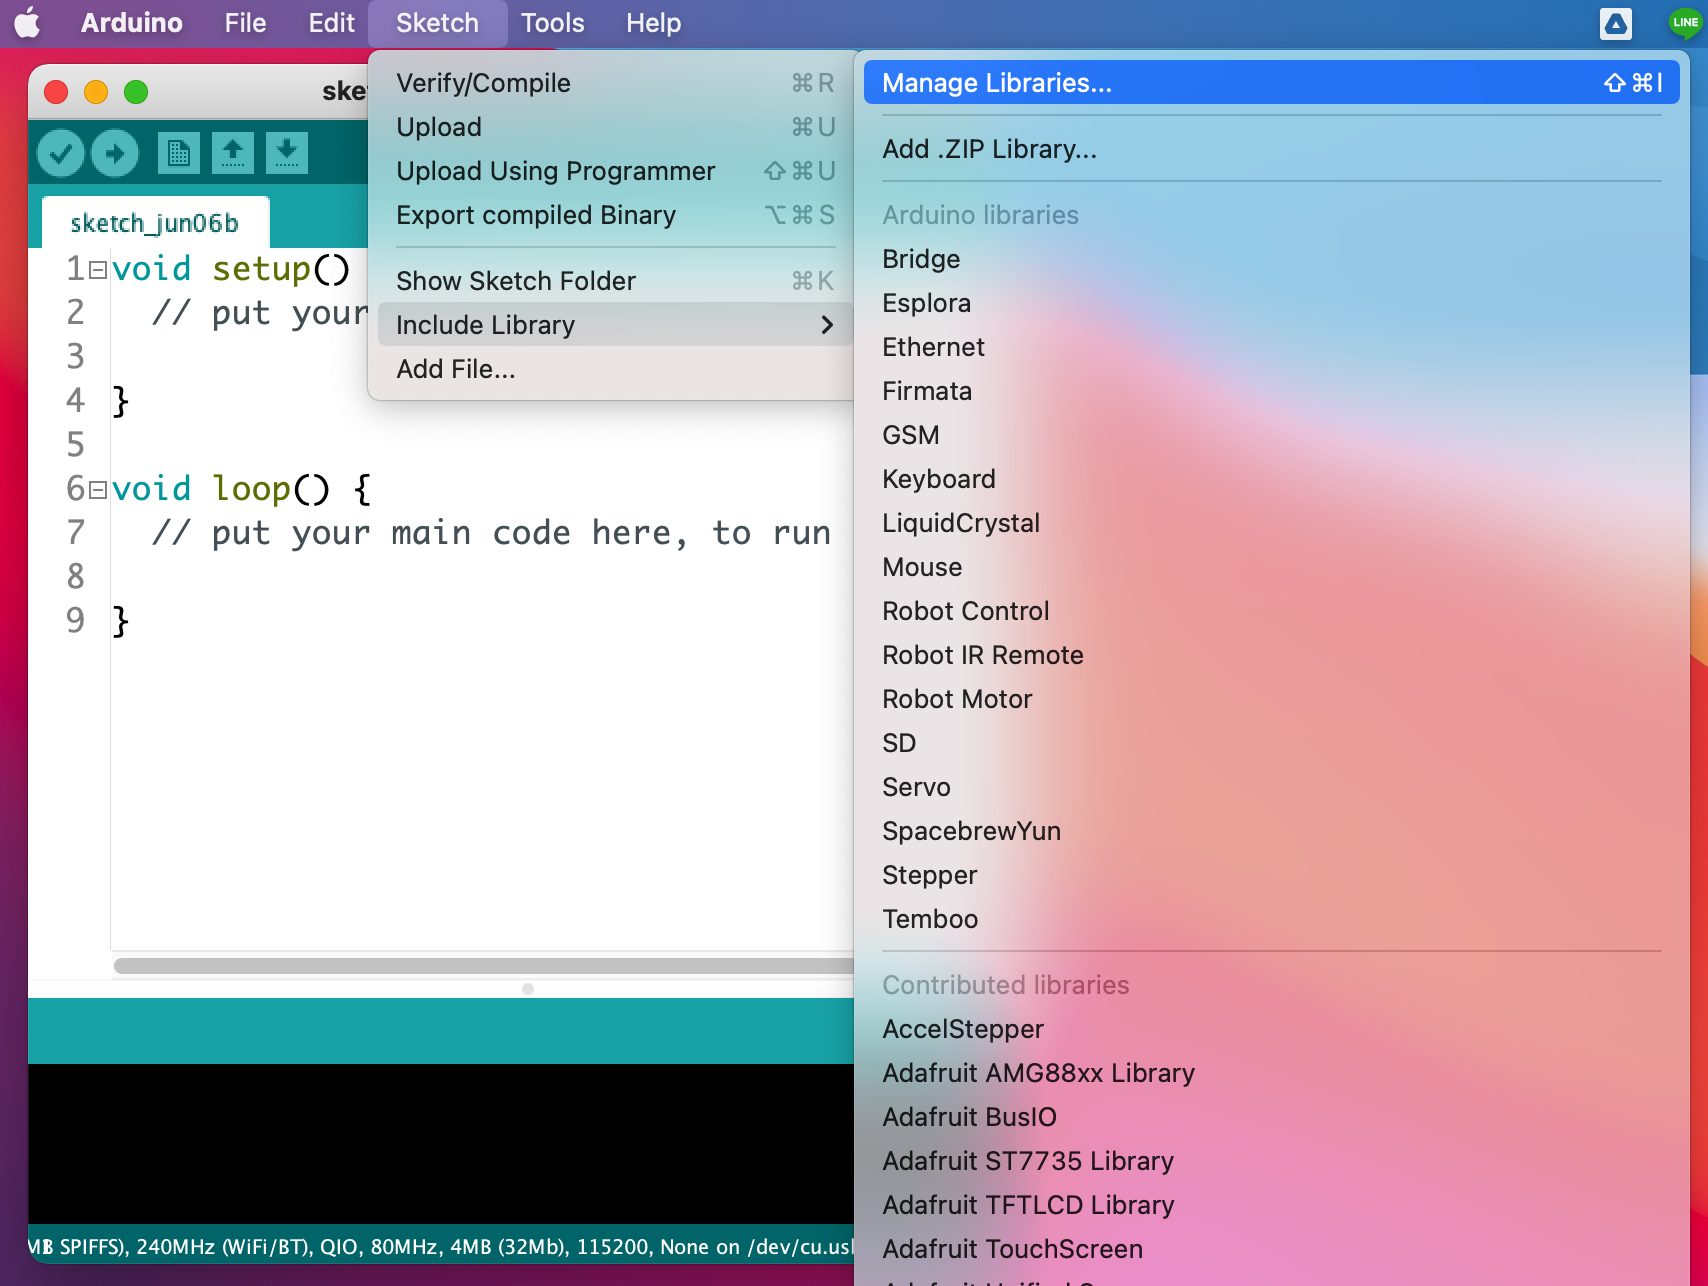This screenshot has width=1708, height=1286.
Task: Choose Add .ZIP Library...
Action: tap(1271, 149)
